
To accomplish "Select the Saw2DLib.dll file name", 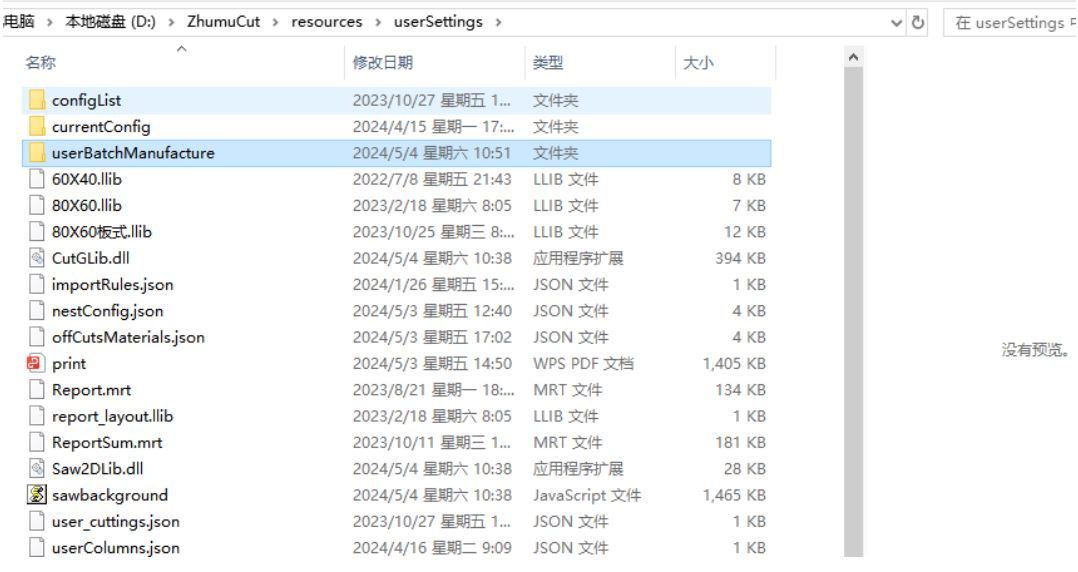I will (98, 469).
